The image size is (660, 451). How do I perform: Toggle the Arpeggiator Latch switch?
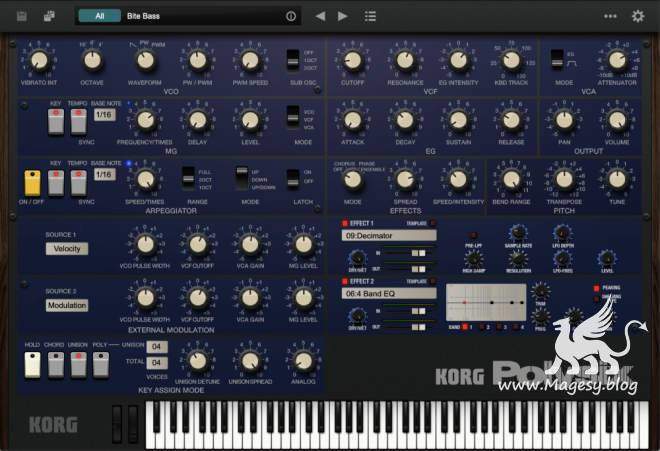pyautogui.click(x=293, y=179)
